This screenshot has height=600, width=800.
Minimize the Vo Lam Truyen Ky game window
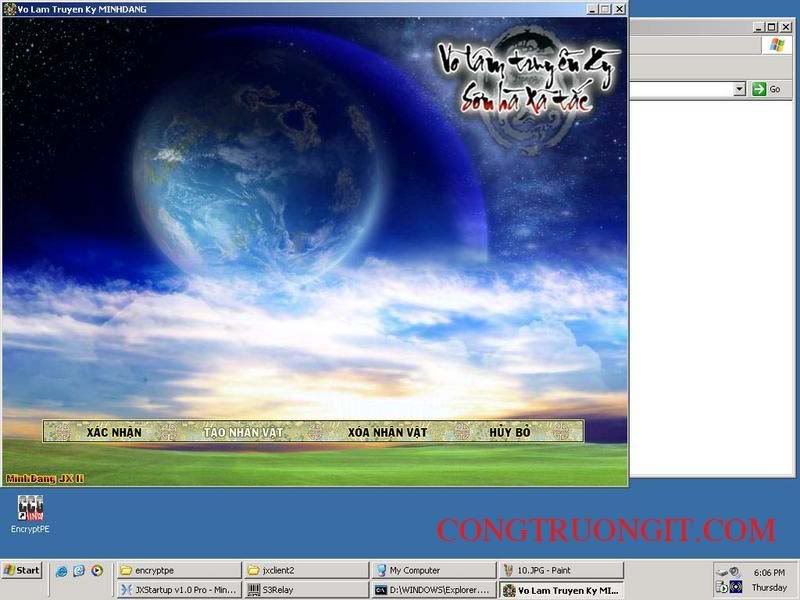[x=592, y=9]
